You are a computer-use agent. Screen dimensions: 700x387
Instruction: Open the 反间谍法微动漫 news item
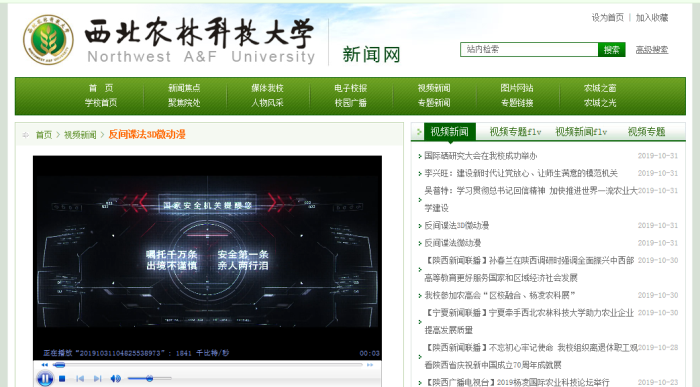point(452,243)
